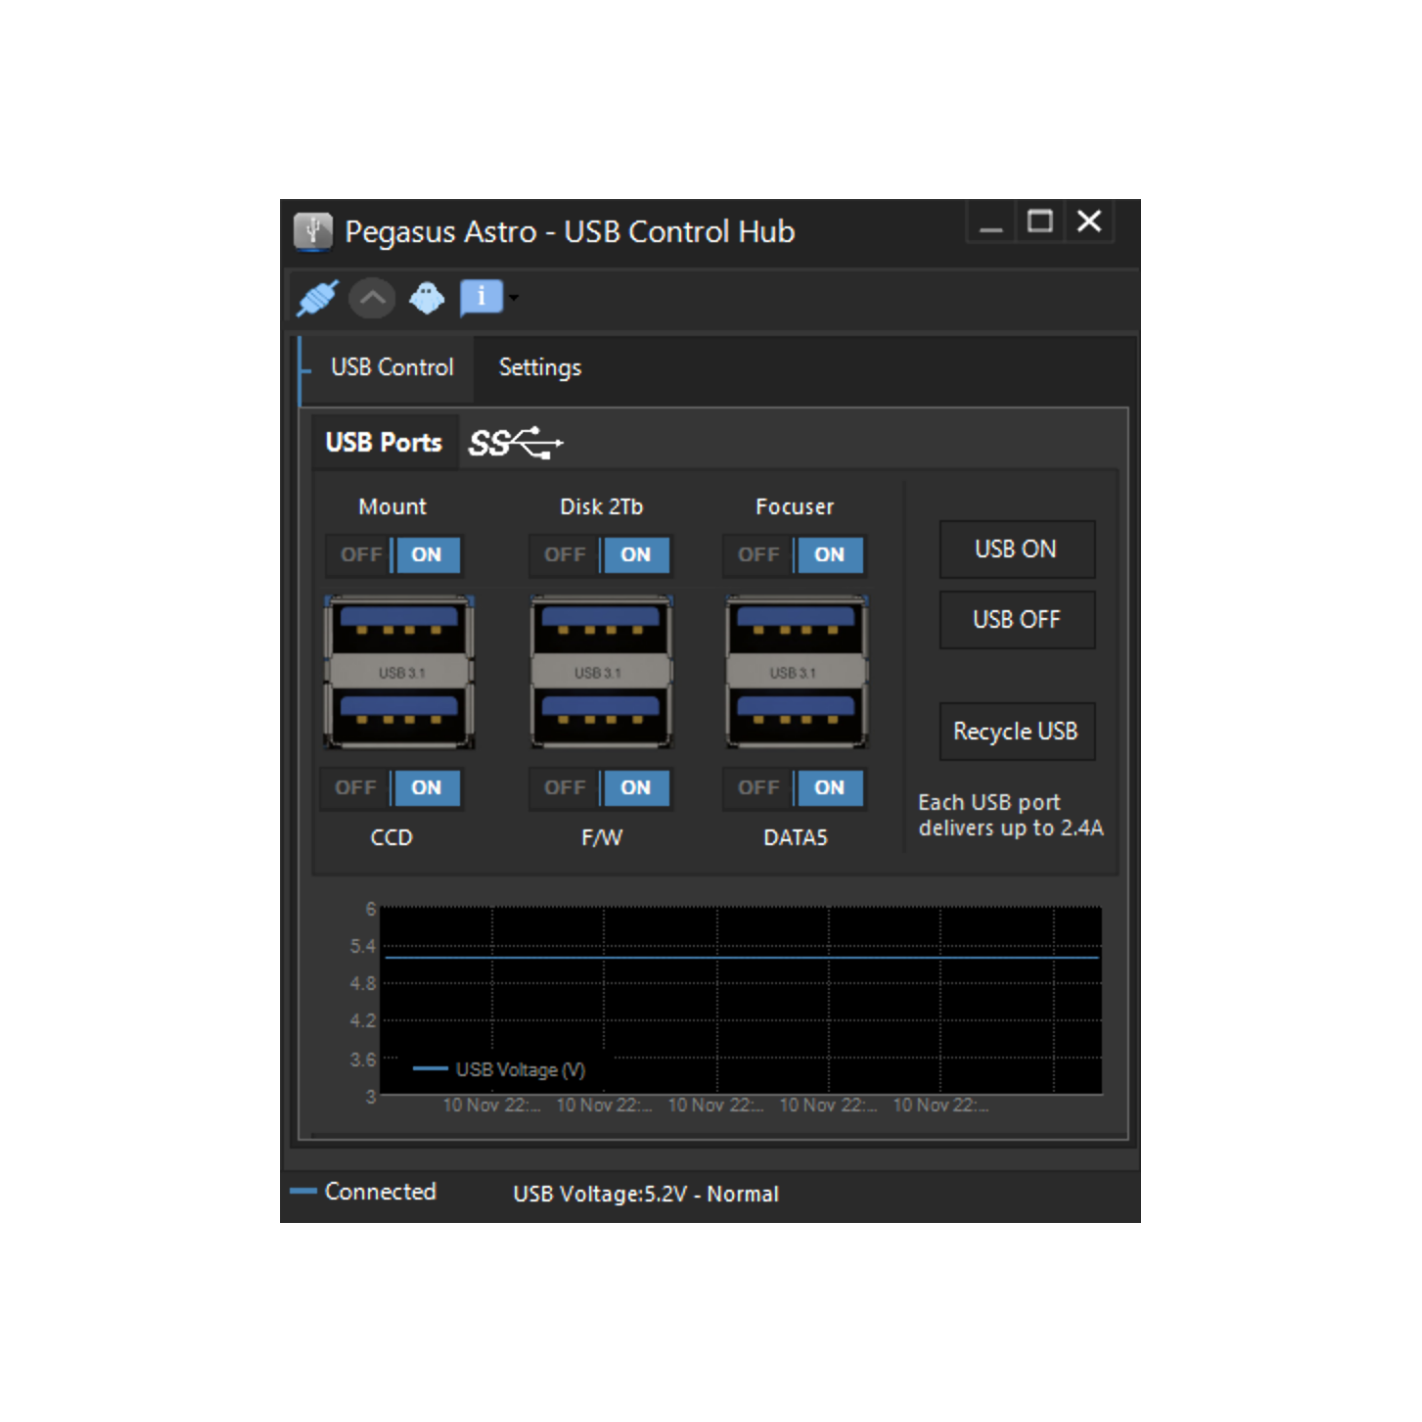Click the USB ON button
This screenshot has width=1422, height=1422.
(1017, 549)
